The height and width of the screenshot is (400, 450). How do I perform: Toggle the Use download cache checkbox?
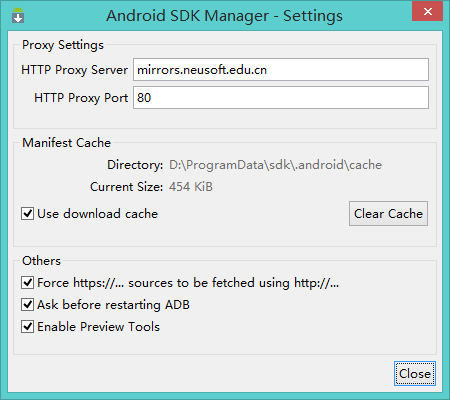coord(27,214)
